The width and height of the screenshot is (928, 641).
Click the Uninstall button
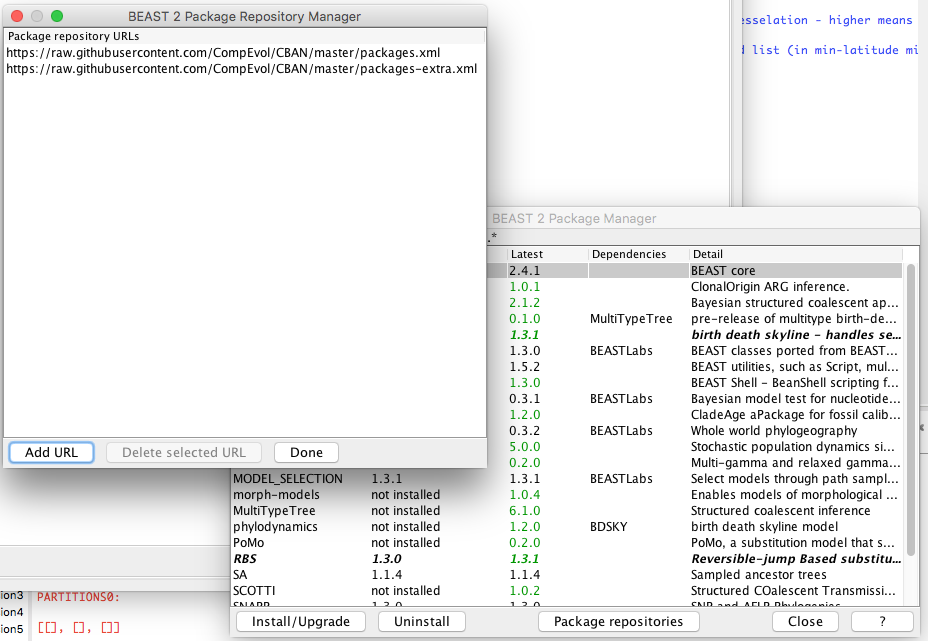[421, 621]
